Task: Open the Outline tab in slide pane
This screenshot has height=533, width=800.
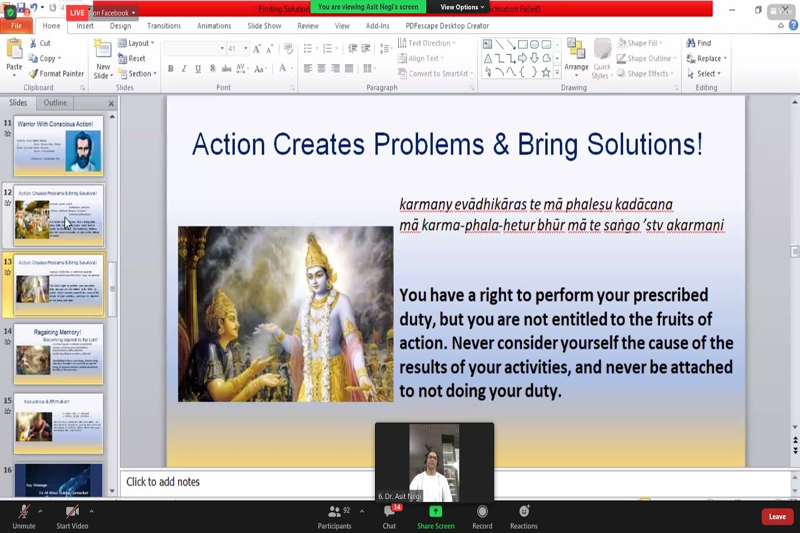Action: (x=55, y=103)
